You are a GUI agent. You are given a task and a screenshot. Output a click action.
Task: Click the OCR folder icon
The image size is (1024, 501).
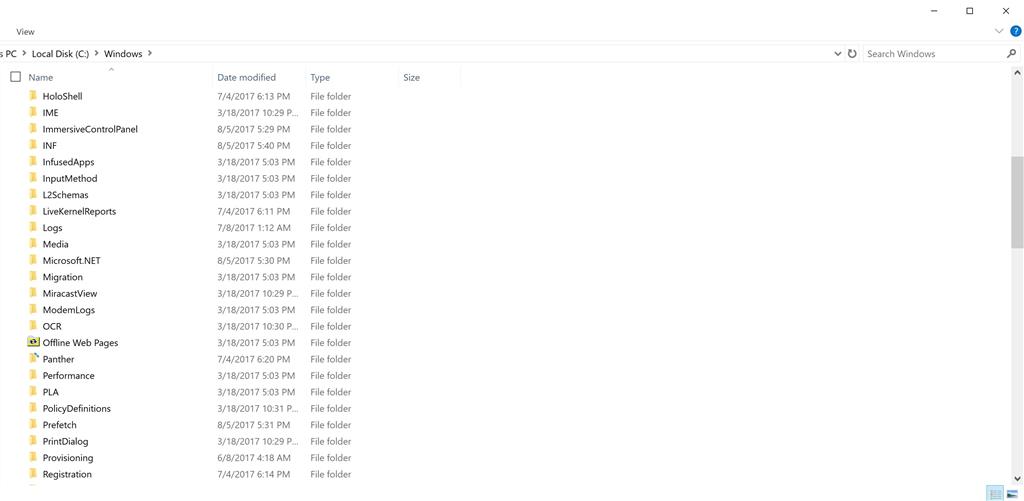pyautogui.click(x=33, y=326)
